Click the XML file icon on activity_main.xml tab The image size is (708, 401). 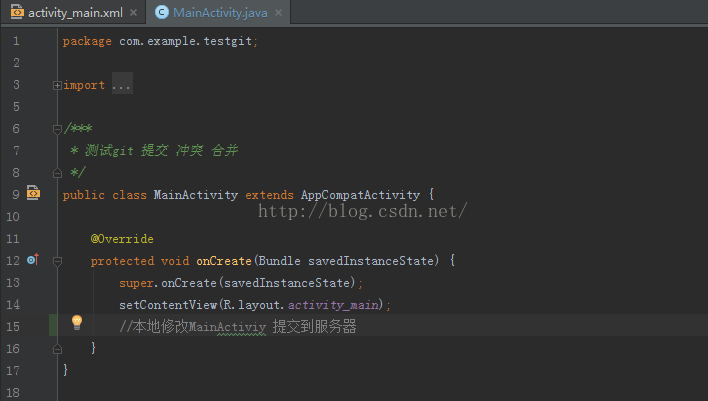(17, 12)
